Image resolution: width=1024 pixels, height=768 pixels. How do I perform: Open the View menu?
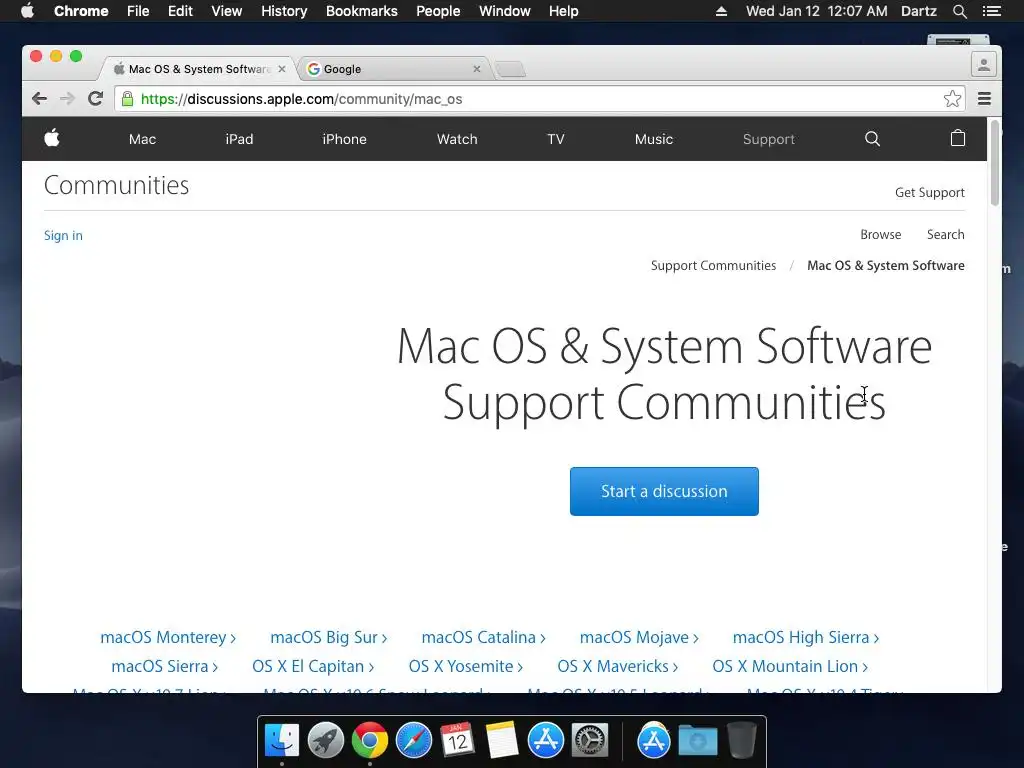pos(227,11)
